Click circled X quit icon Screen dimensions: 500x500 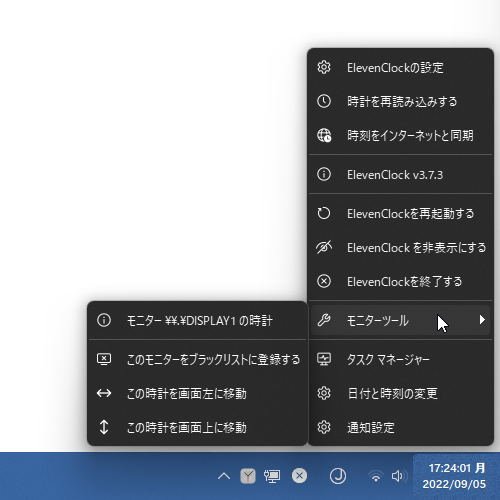click(324, 281)
